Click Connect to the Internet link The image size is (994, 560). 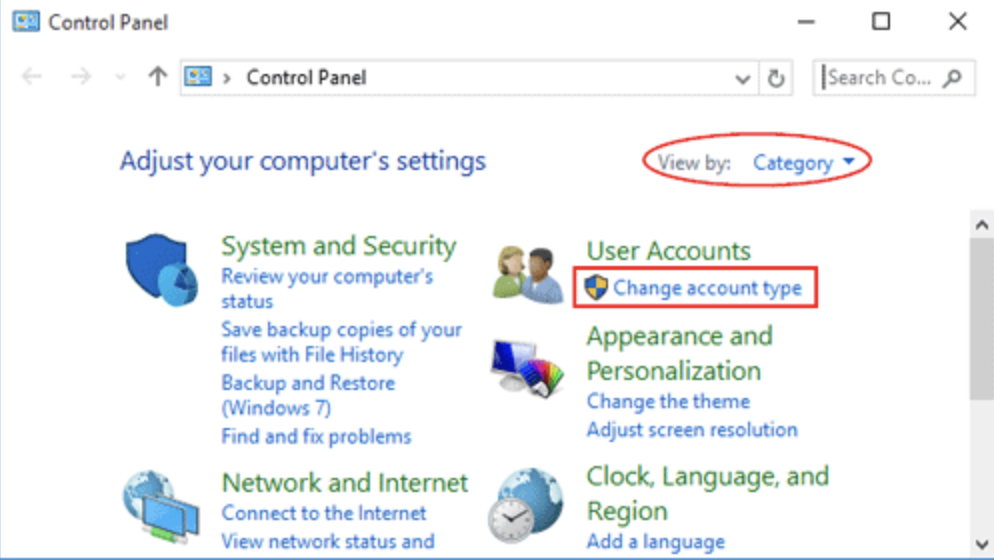tap(324, 513)
